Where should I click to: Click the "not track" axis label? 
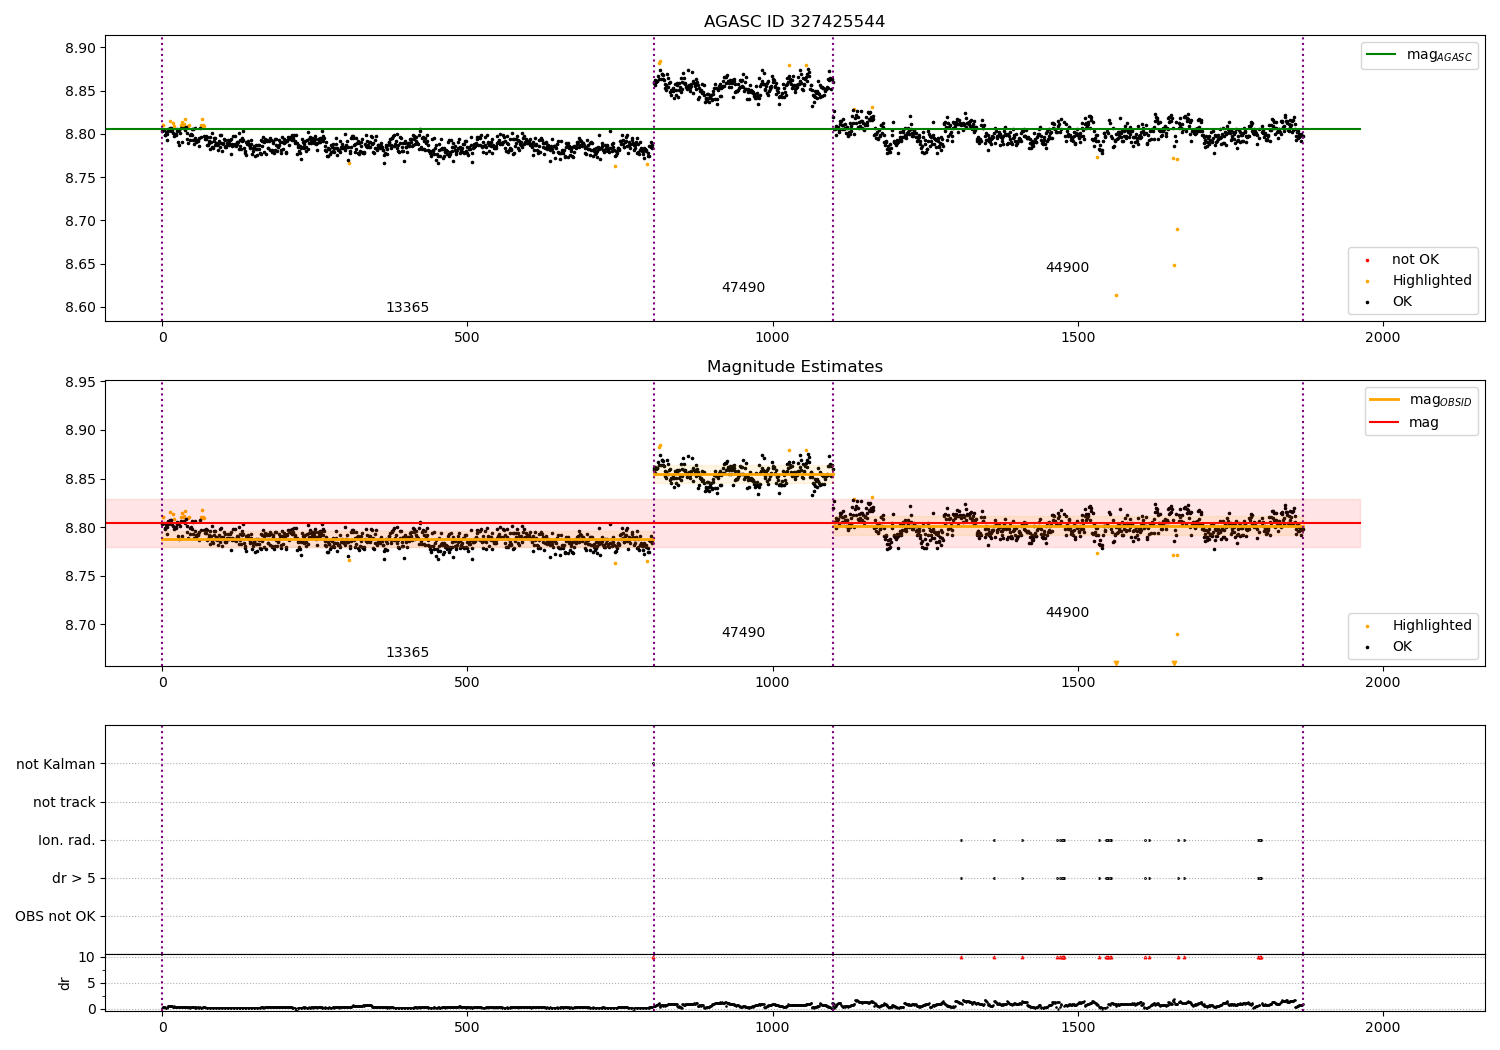tap(64, 803)
